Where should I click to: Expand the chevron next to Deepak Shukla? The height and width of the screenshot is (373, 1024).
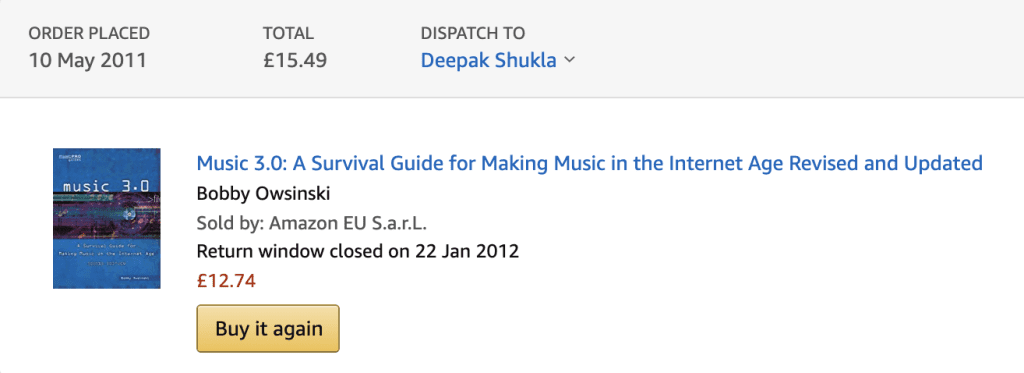pos(569,60)
